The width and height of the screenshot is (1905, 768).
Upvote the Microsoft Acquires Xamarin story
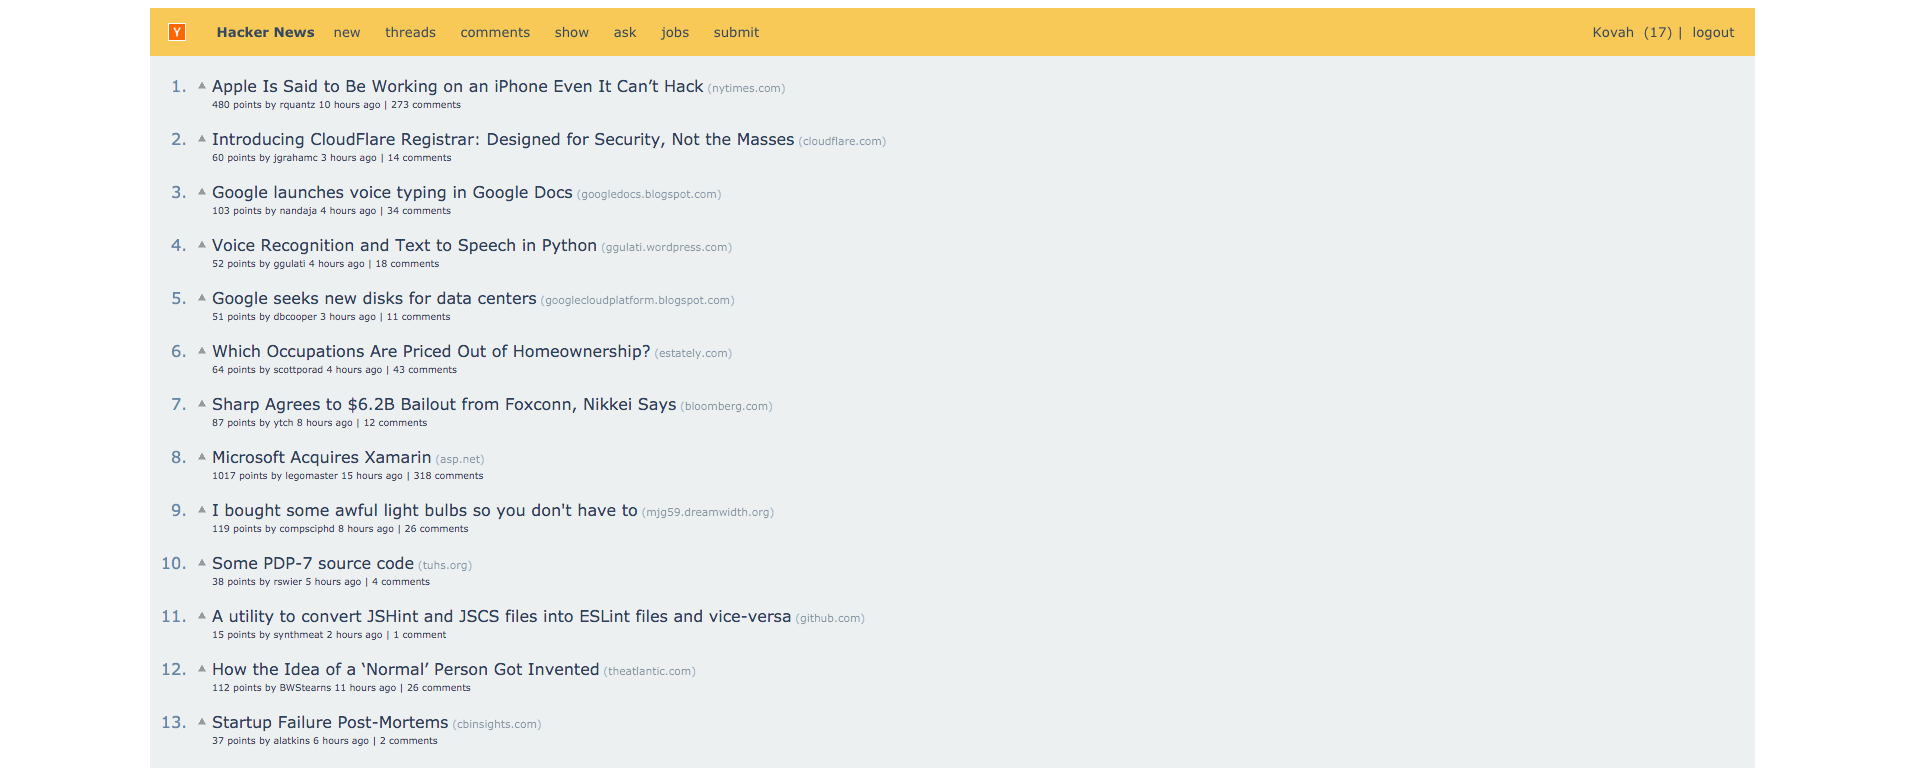click(x=202, y=457)
